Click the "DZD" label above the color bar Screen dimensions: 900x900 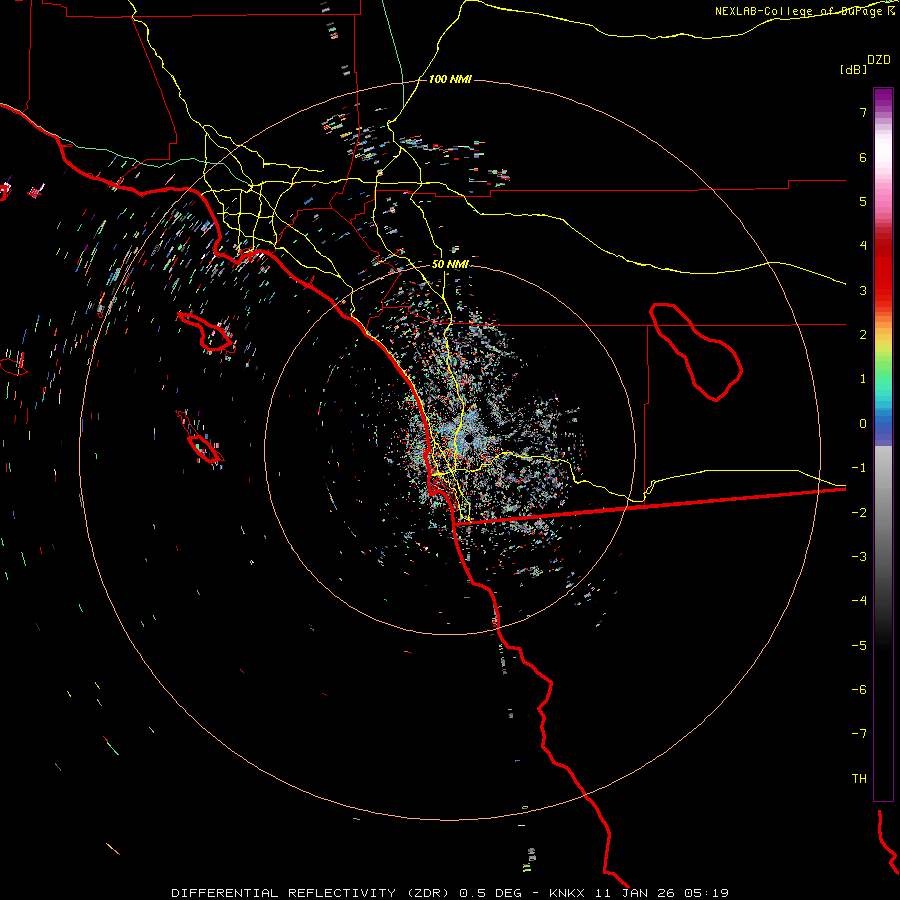879,60
